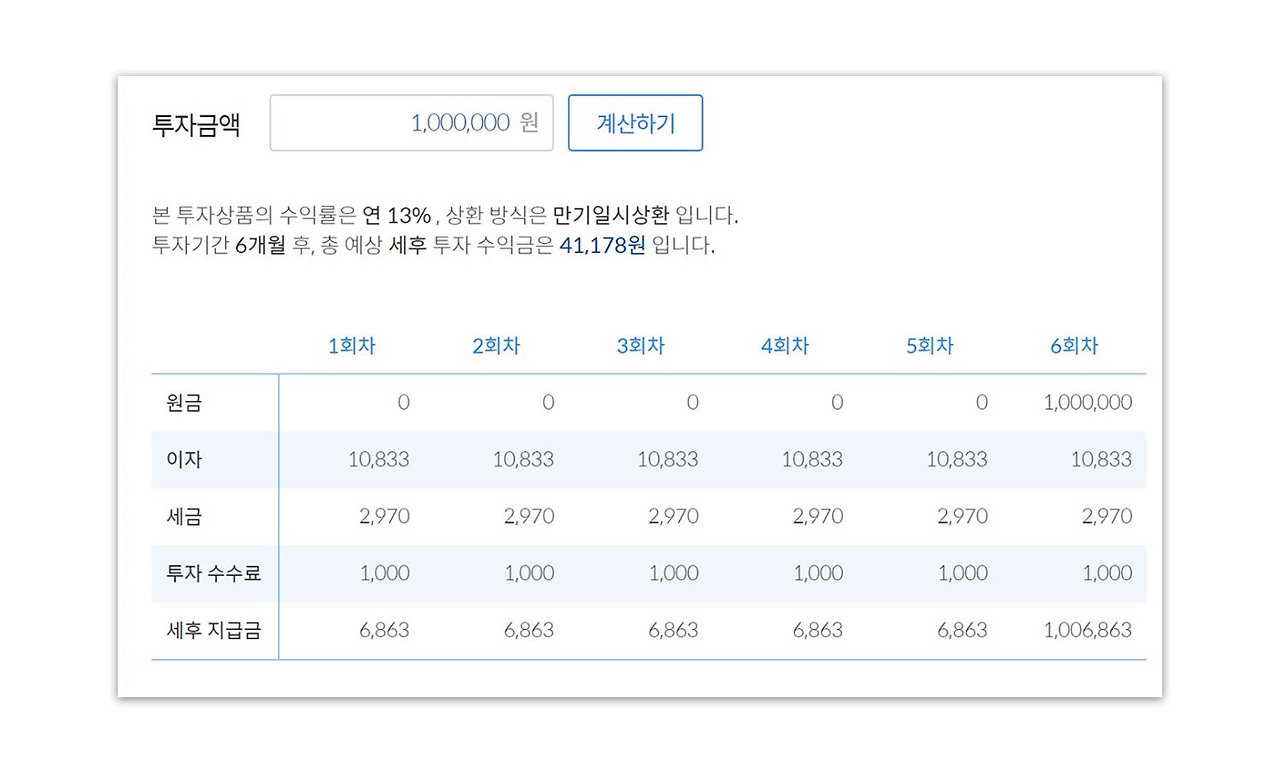This screenshot has height=768, width=1280.
Task: Click the 원금 value 0 under 4회차
Action: 837,403
